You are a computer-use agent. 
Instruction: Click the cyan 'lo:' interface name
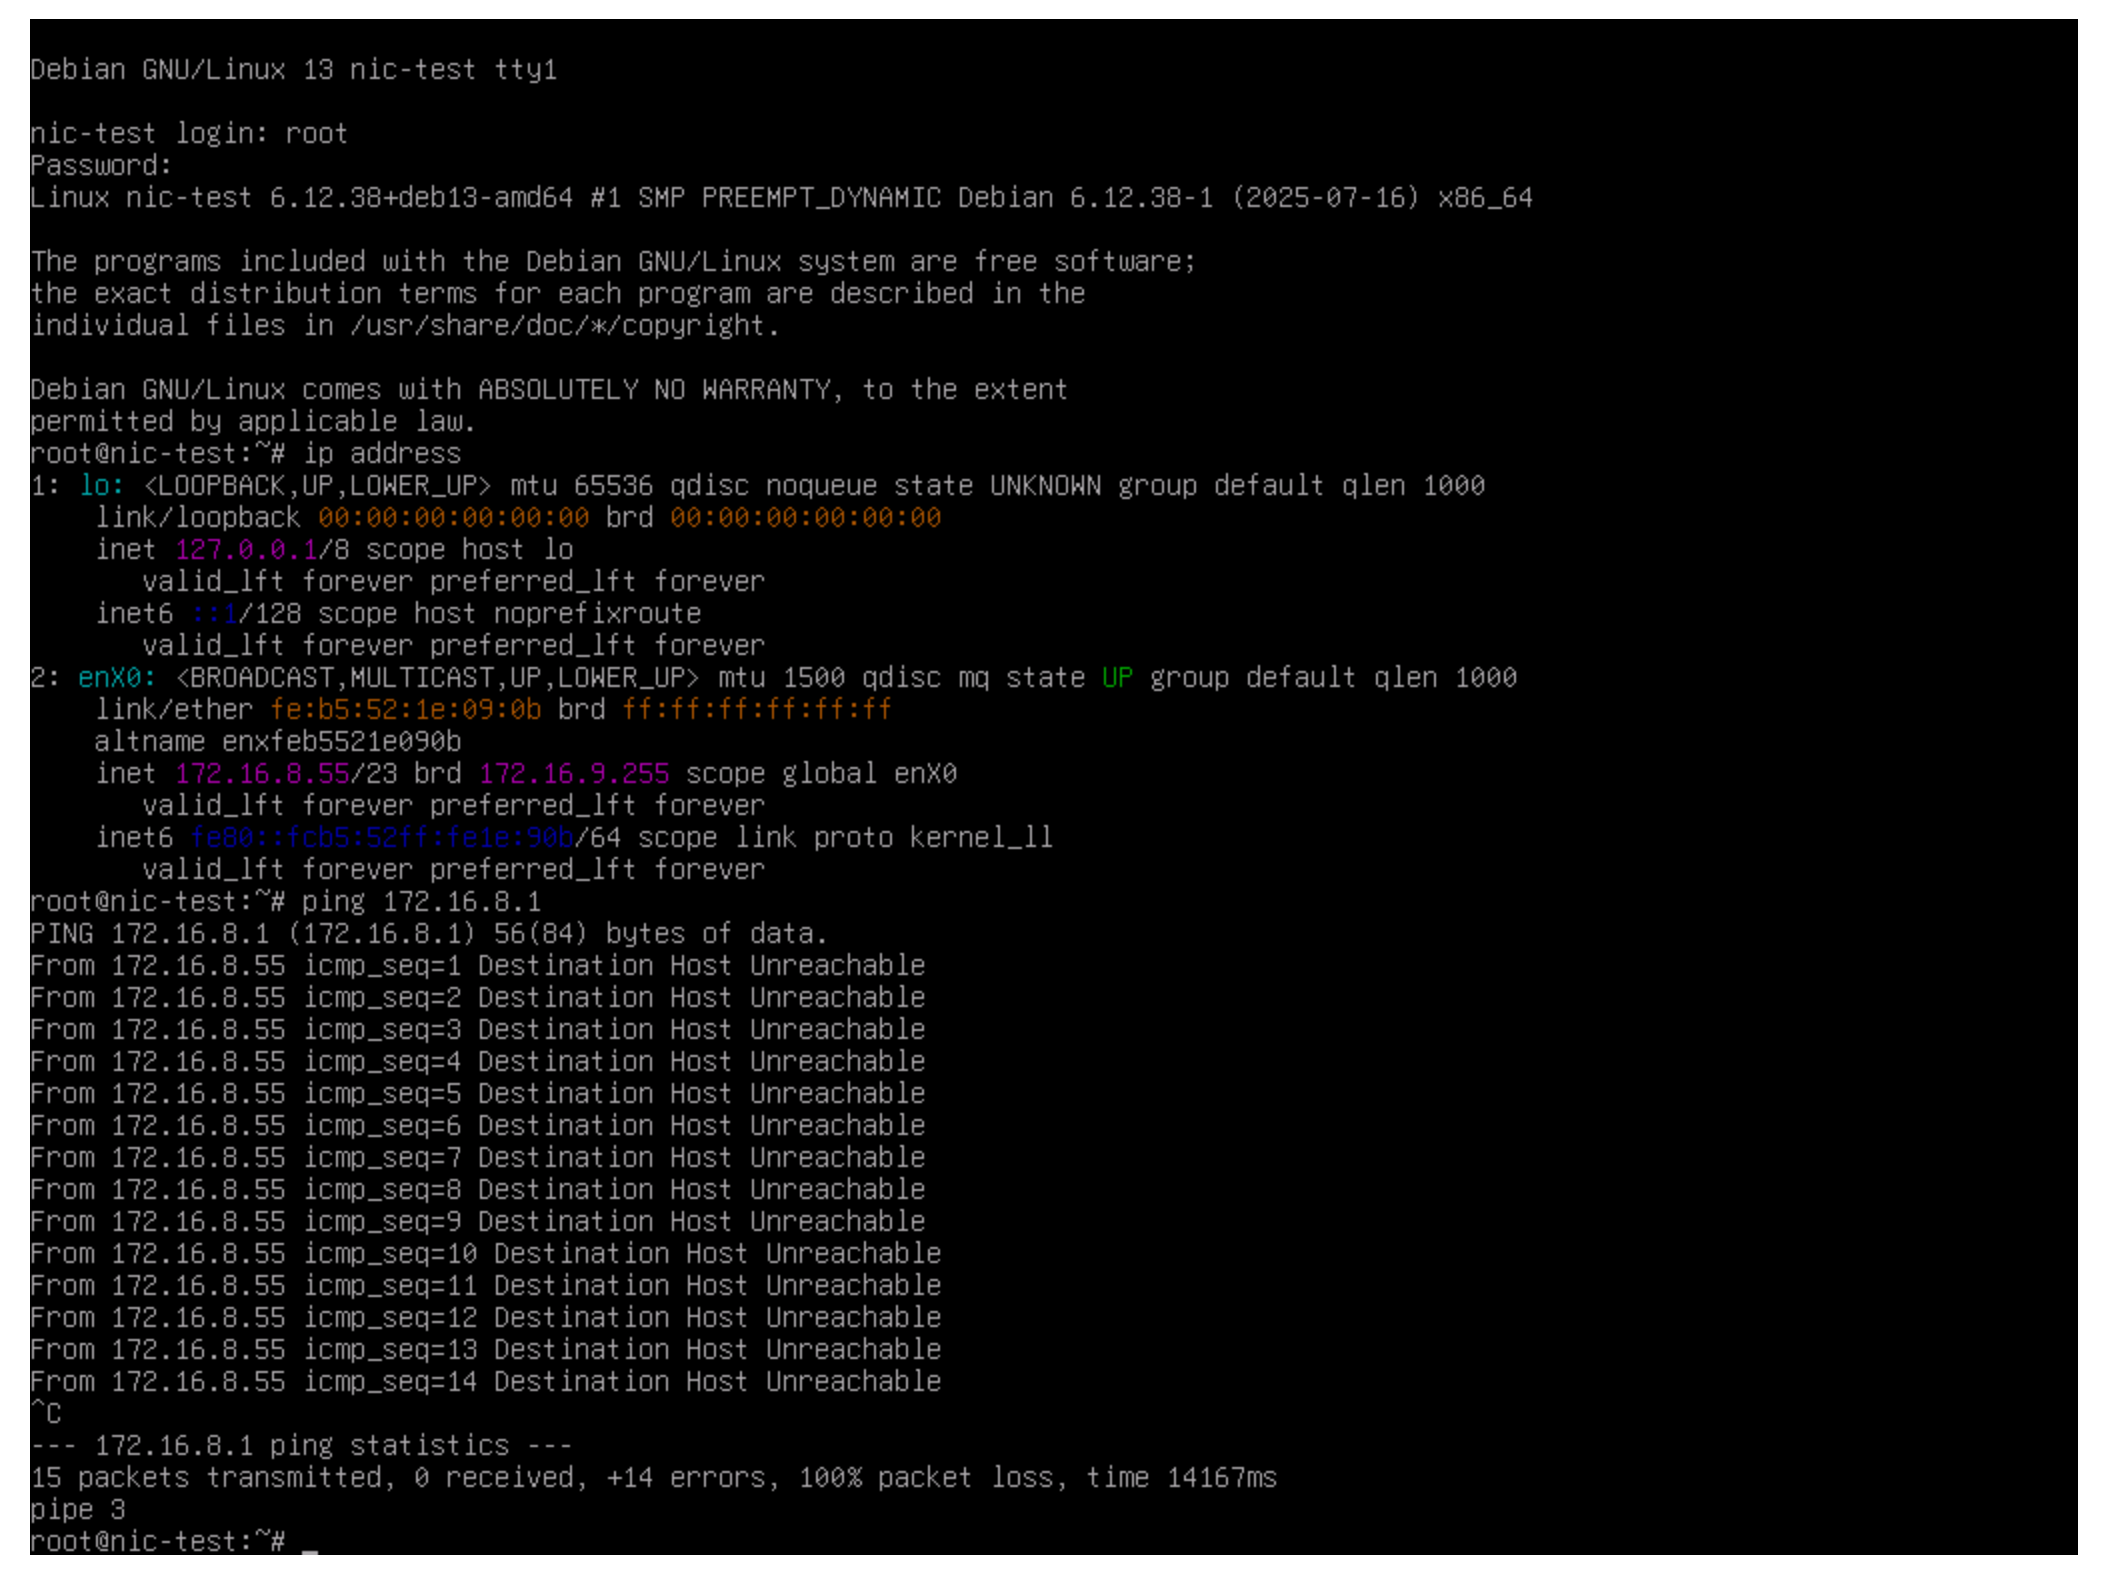(x=101, y=486)
